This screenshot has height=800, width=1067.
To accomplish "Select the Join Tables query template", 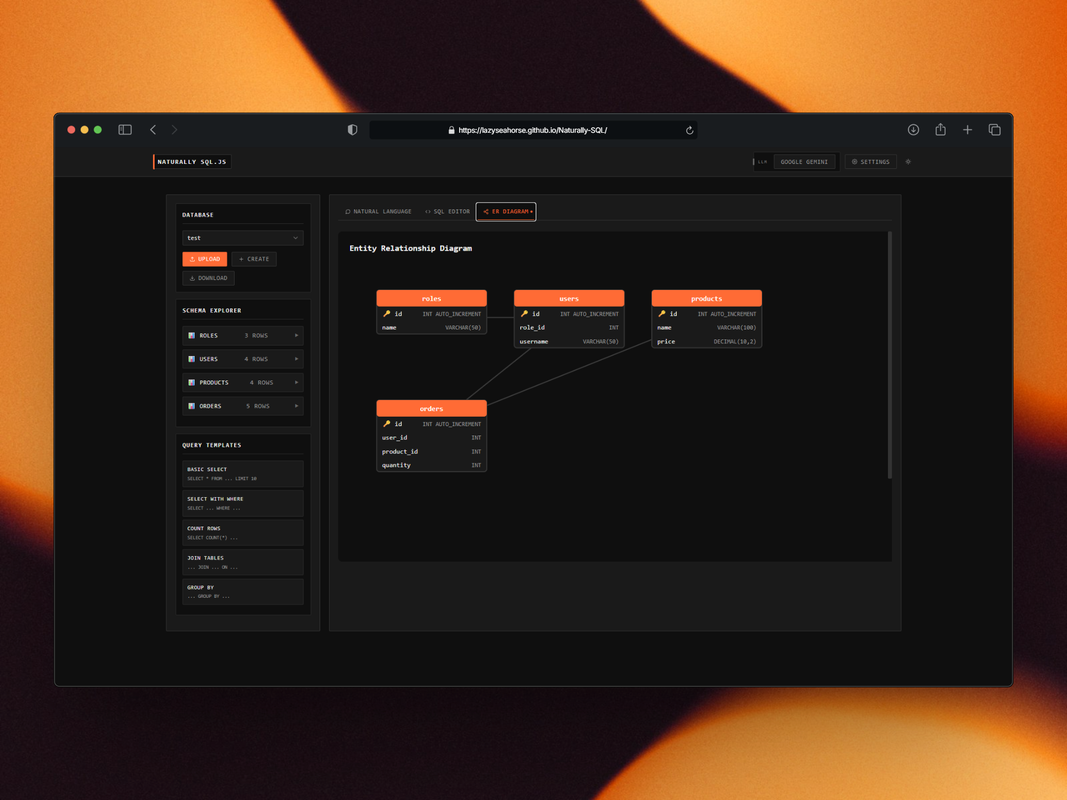I will [242, 562].
